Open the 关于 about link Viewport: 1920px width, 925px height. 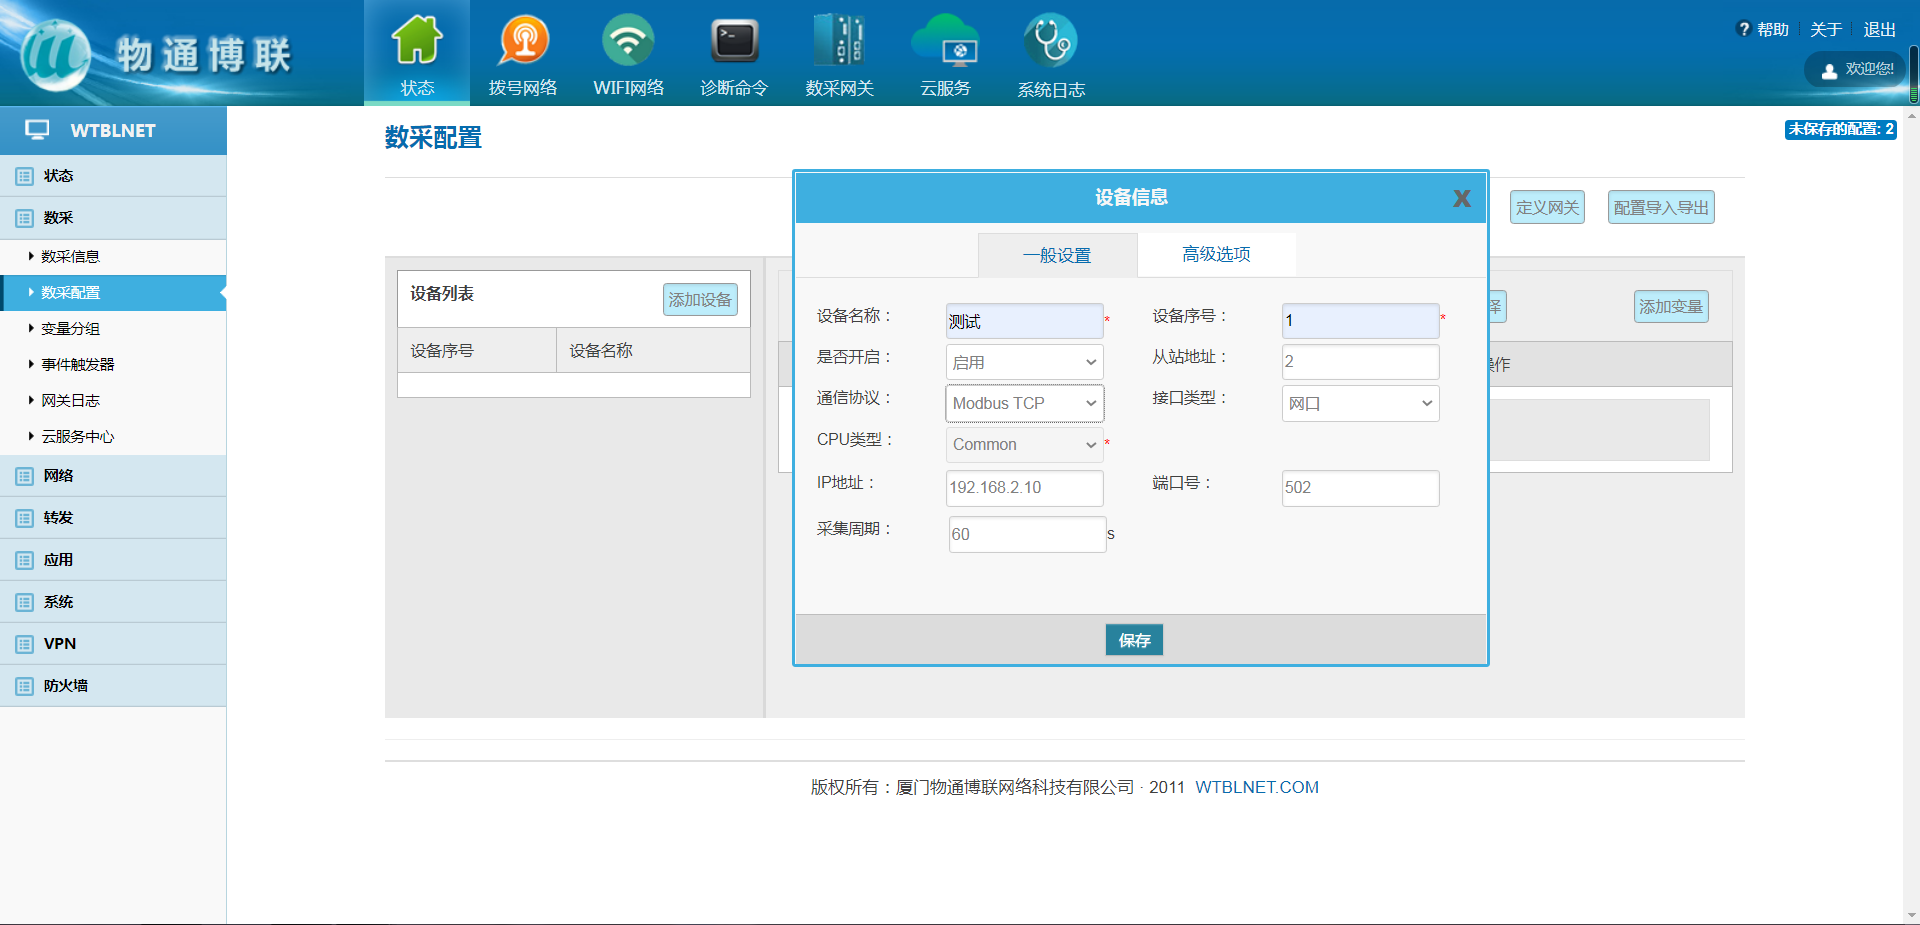click(1825, 30)
